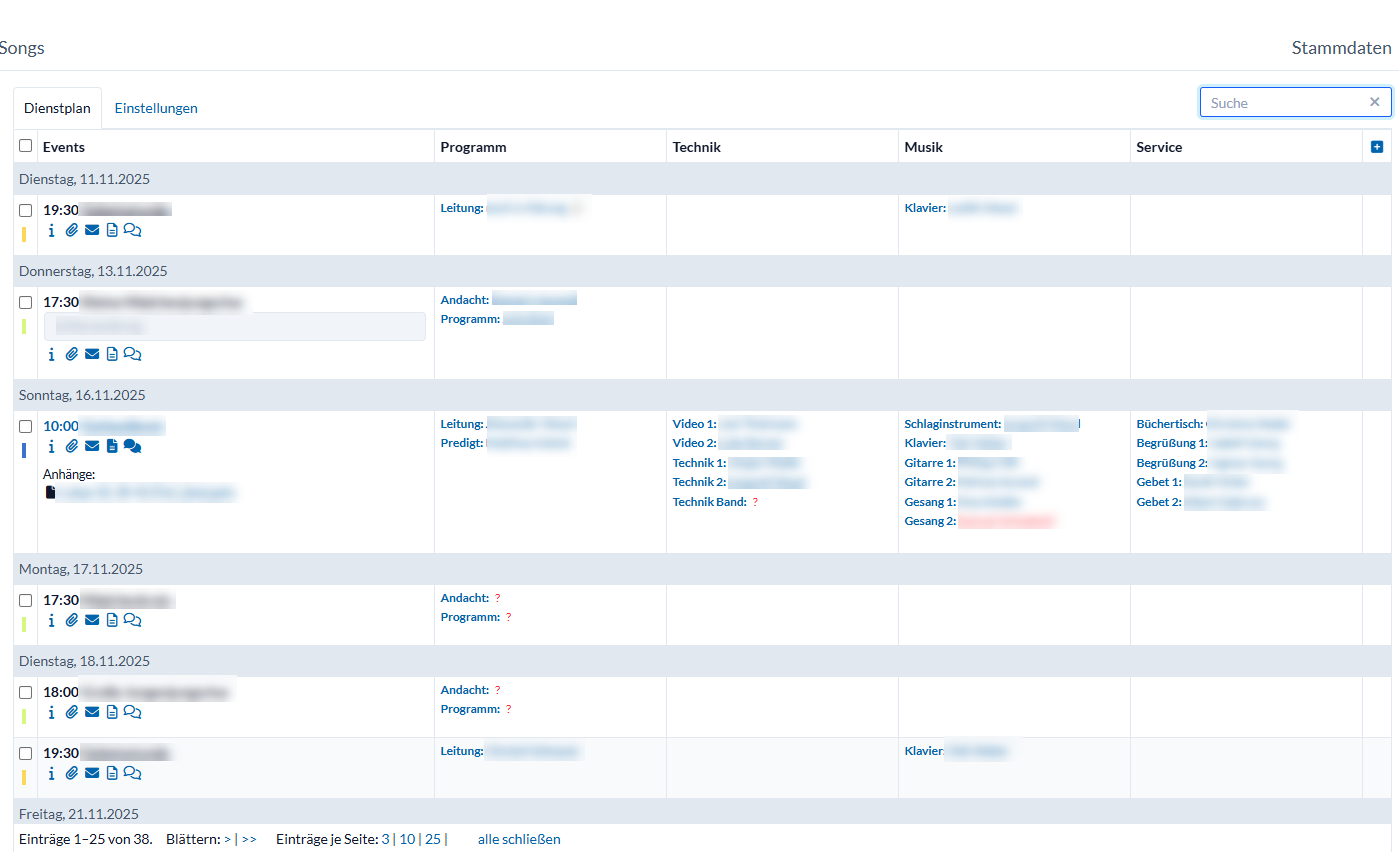The height and width of the screenshot is (852, 1399).
Task: Click info icon for 11.11.2025 19:30 event
Action: (52, 231)
